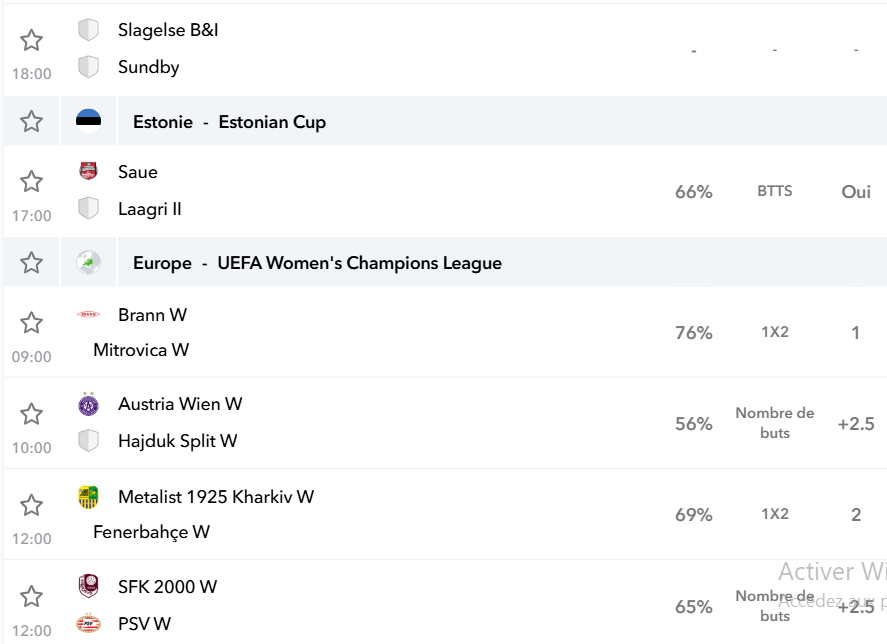This screenshot has height=644, width=887.
Task: Click the Europe globe icon
Action: [x=88, y=263]
